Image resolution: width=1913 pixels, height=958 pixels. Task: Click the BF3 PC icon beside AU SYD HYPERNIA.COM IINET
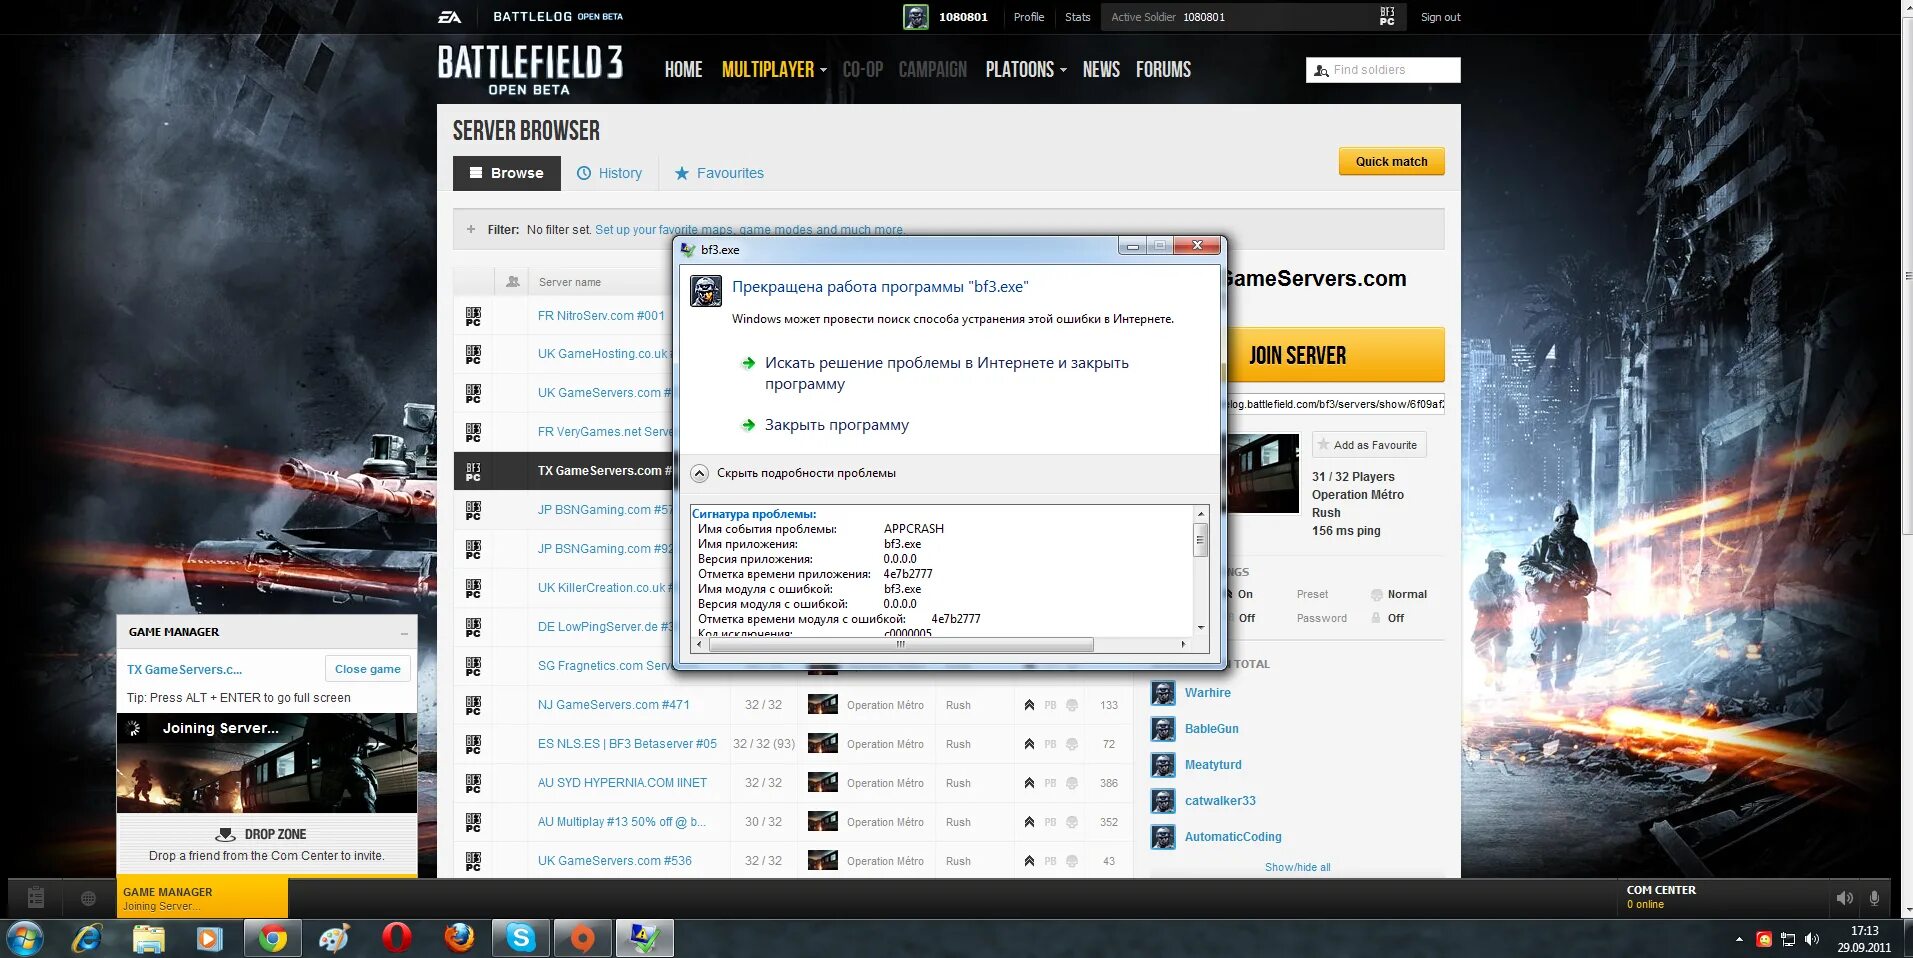coord(473,783)
